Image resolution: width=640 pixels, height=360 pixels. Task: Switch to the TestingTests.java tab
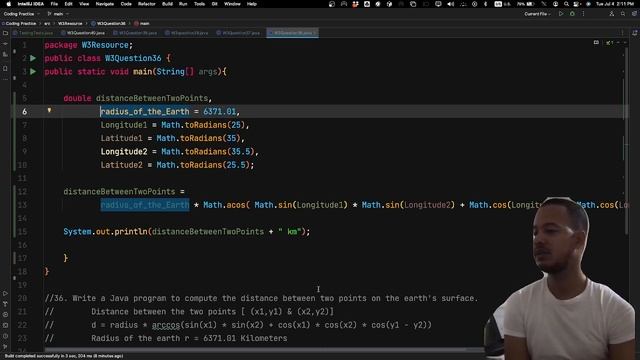(x=33, y=33)
